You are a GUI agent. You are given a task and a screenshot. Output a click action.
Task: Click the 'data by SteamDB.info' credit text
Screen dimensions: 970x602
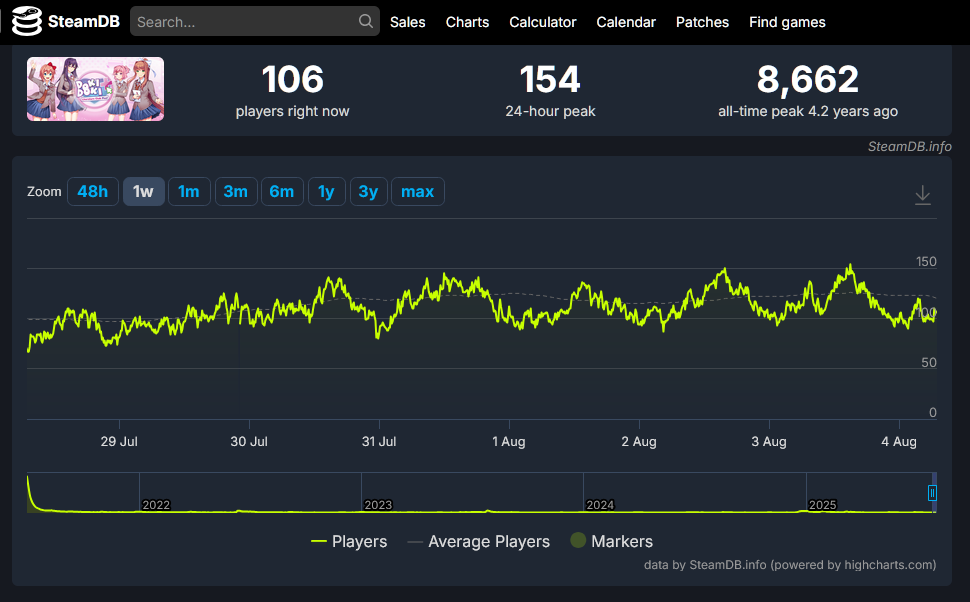[x=790, y=565]
